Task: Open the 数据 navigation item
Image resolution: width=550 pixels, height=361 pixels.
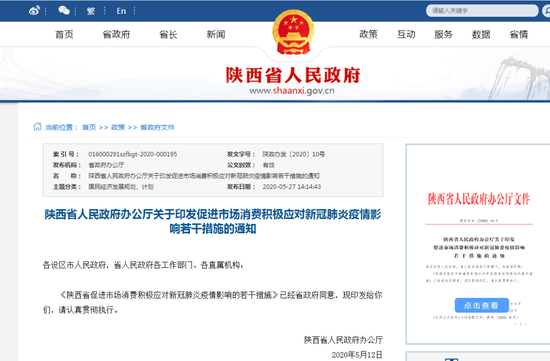Action: pos(481,34)
